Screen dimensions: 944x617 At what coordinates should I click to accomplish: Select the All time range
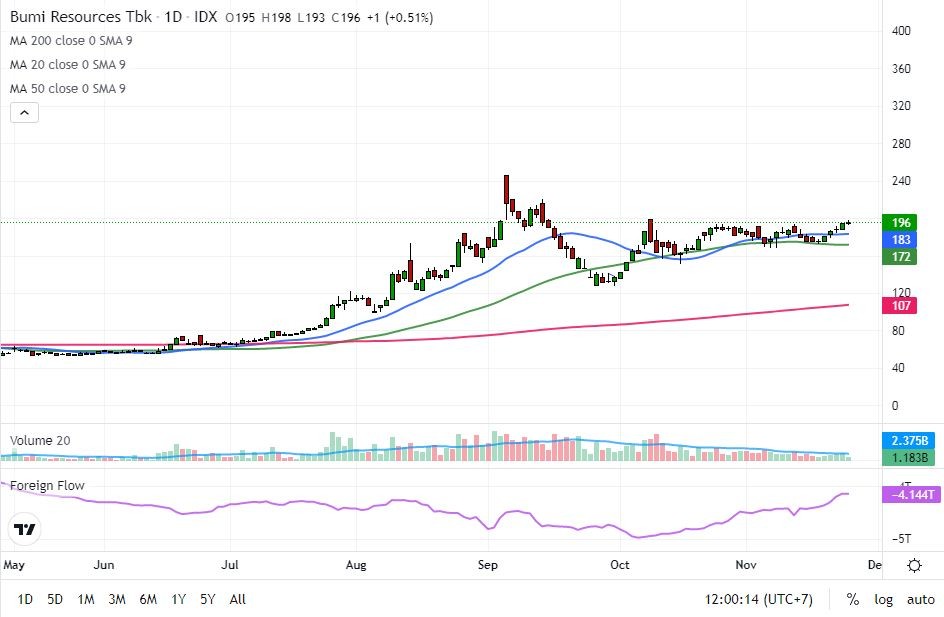(x=238, y=599)
